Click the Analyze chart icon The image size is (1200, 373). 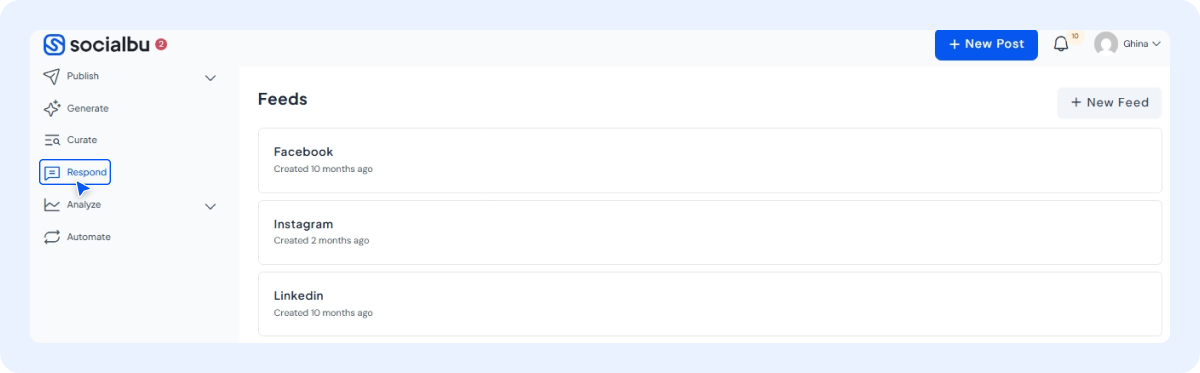tap(52, 204)
